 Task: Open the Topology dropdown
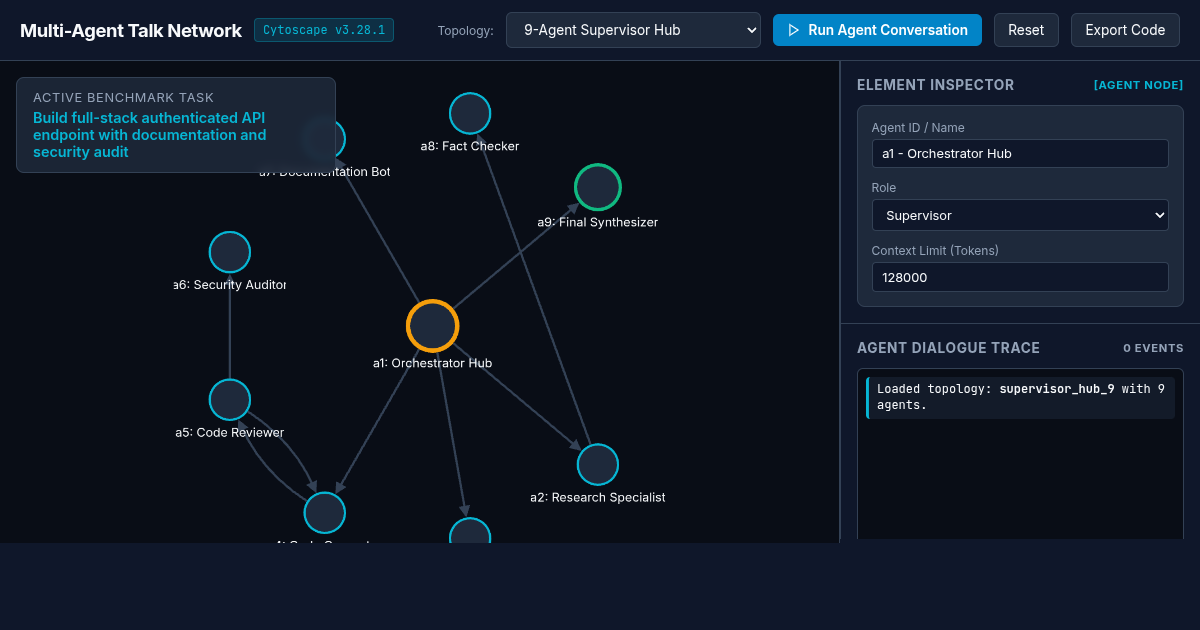[633, 30]
